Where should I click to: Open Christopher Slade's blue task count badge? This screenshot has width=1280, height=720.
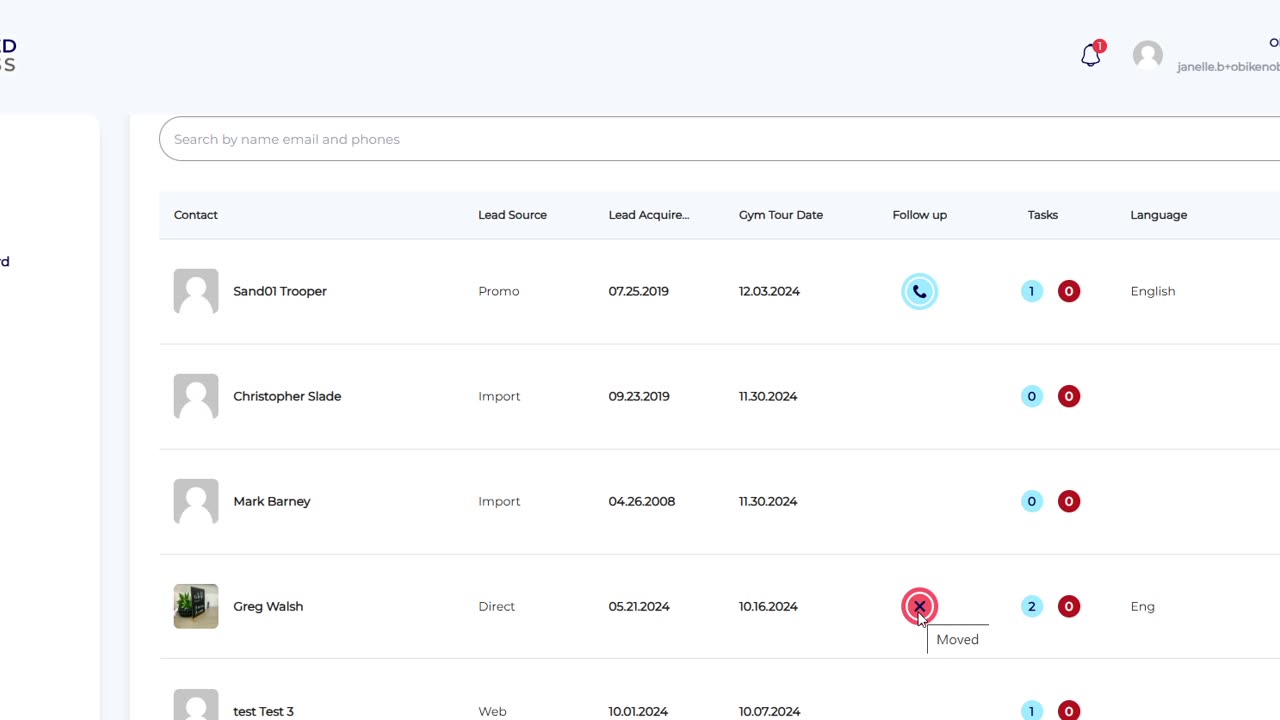click(x=1032, y=397)
